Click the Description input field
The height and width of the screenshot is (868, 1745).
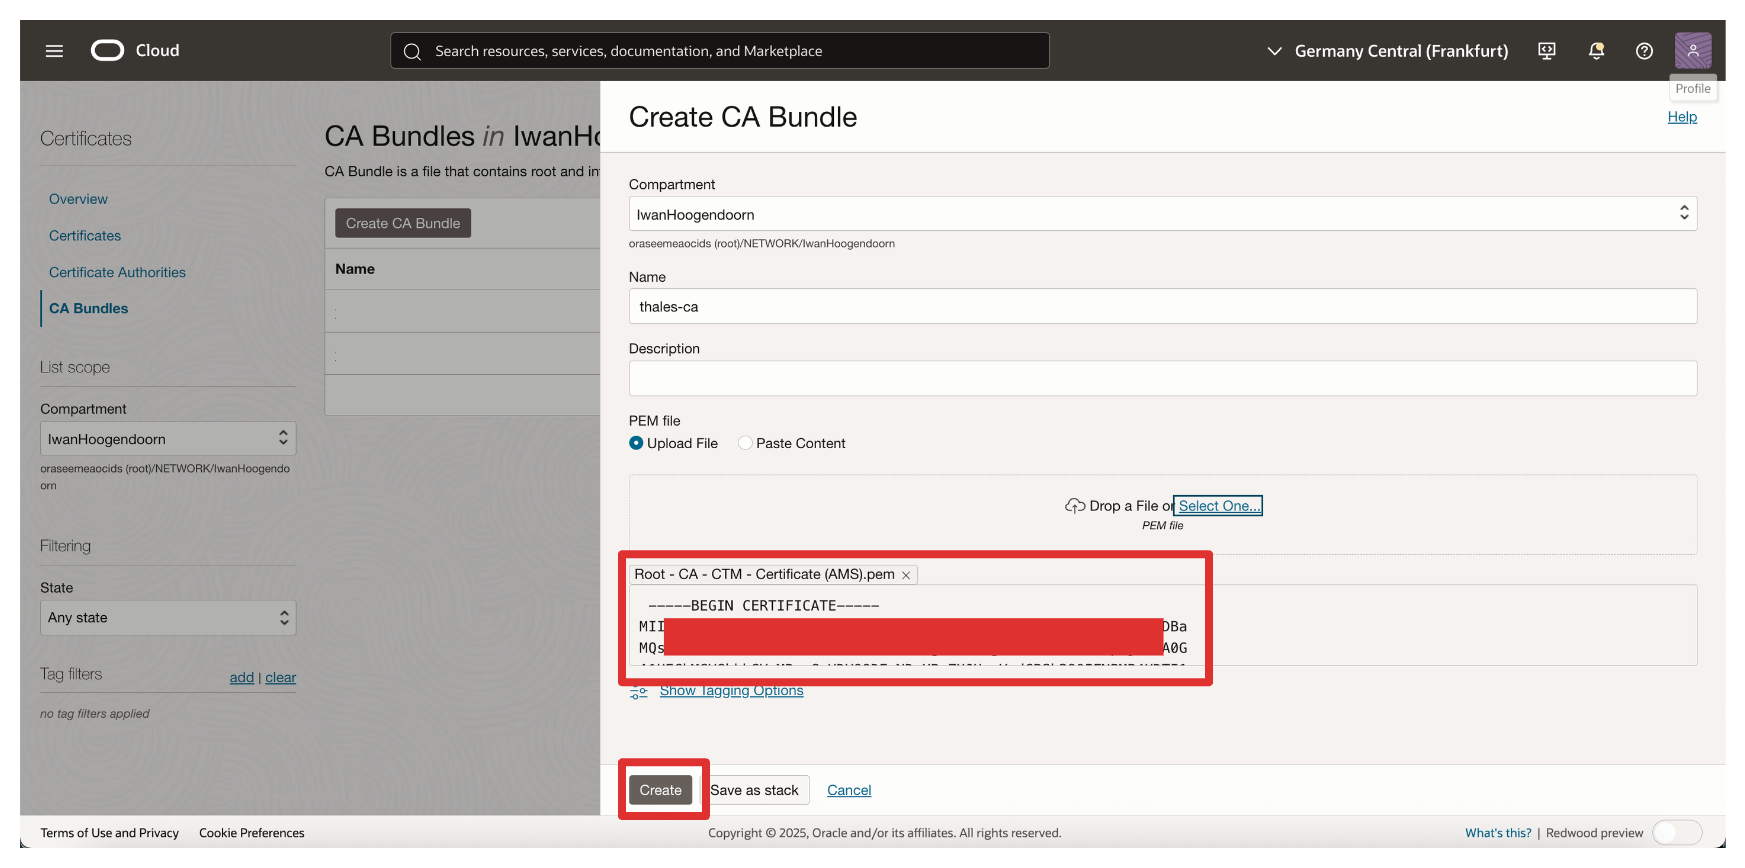[x=1162, y=378]
